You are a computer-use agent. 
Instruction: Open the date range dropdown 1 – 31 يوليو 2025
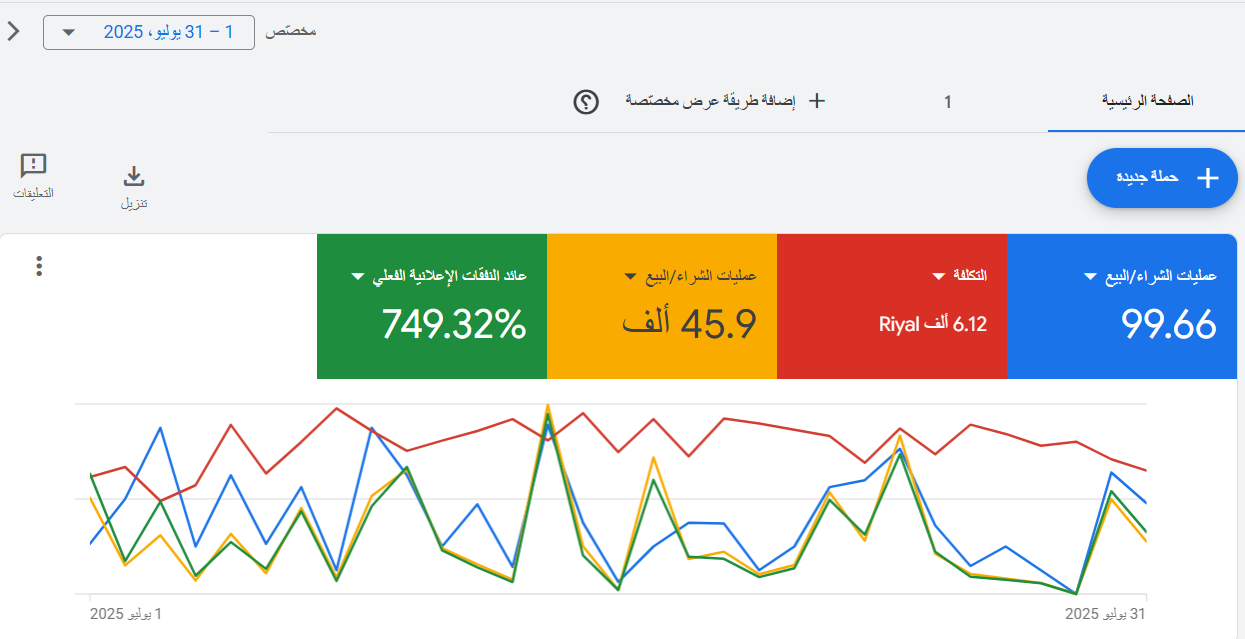pos(149,32)
